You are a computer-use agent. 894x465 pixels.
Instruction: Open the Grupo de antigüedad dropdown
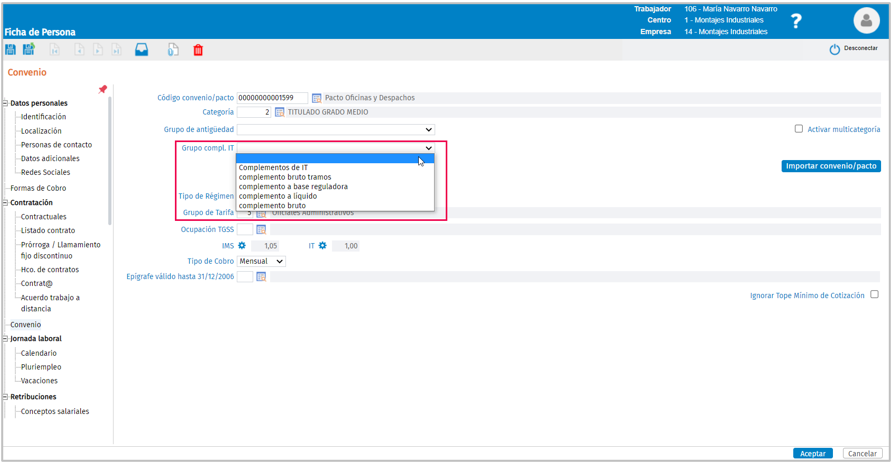point(335,130)
